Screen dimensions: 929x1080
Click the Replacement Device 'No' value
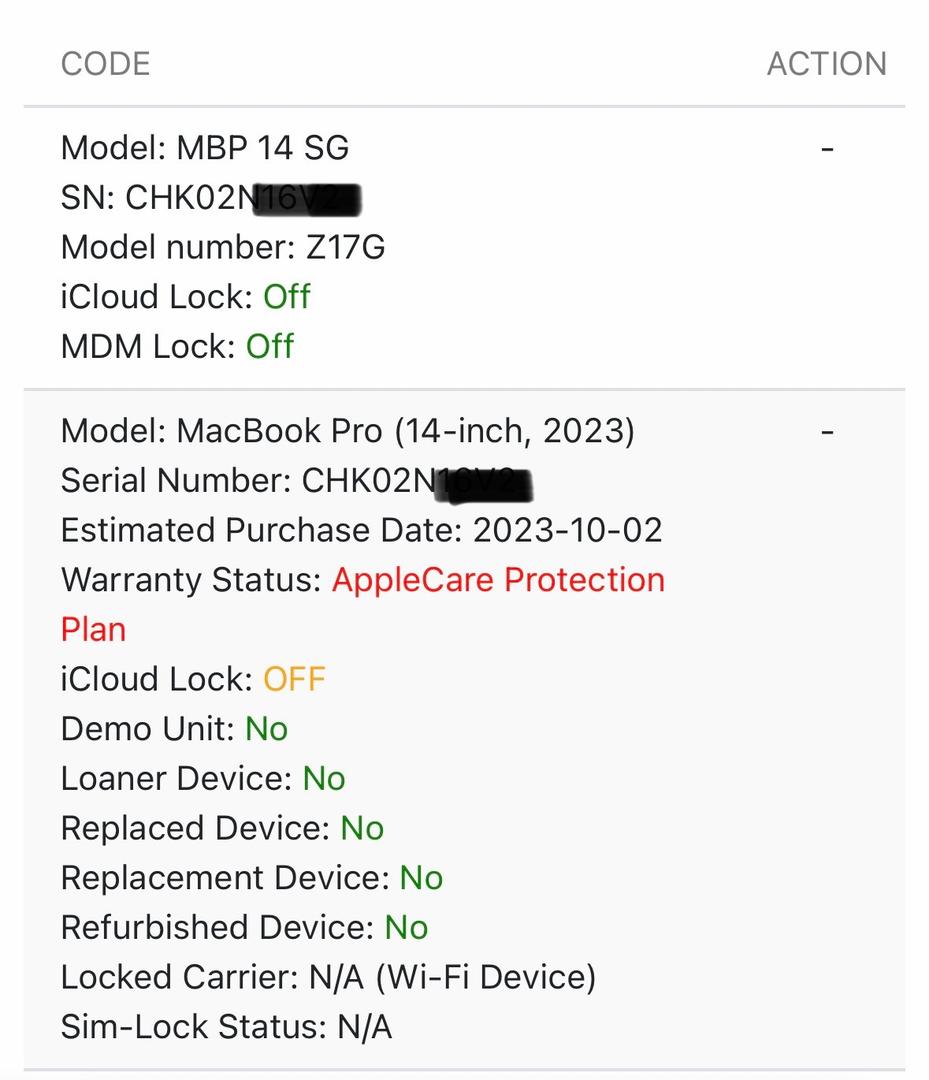click(x=421, y=877)
